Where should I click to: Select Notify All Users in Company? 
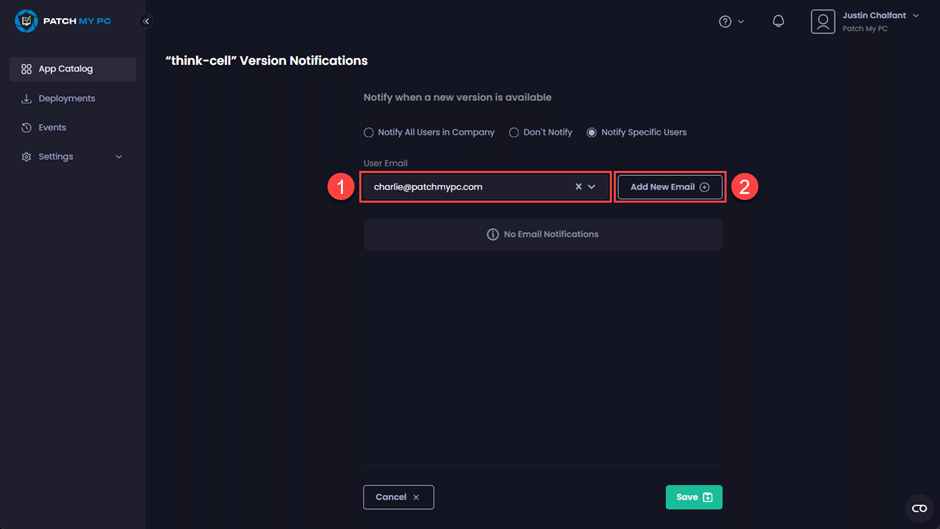pos(369,132)
